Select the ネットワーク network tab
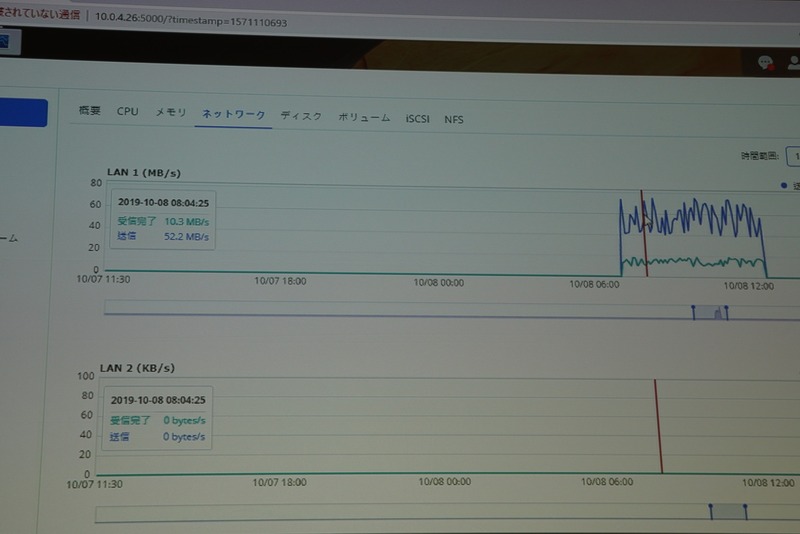Screen dimensions: 800x534 [x=233, y=114]
